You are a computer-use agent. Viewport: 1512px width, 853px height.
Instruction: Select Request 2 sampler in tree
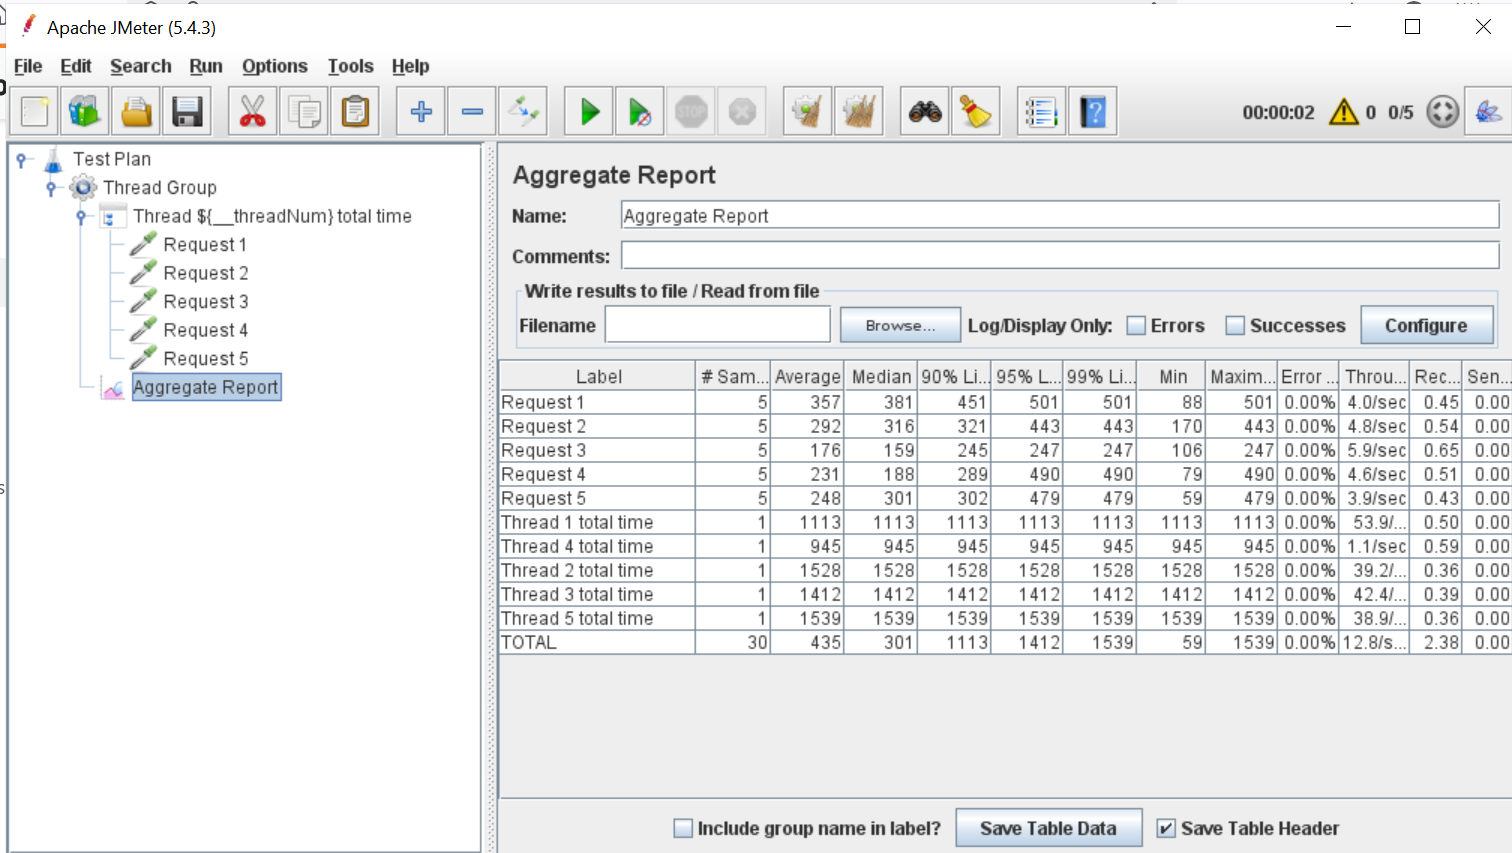(x=206, y=273)
